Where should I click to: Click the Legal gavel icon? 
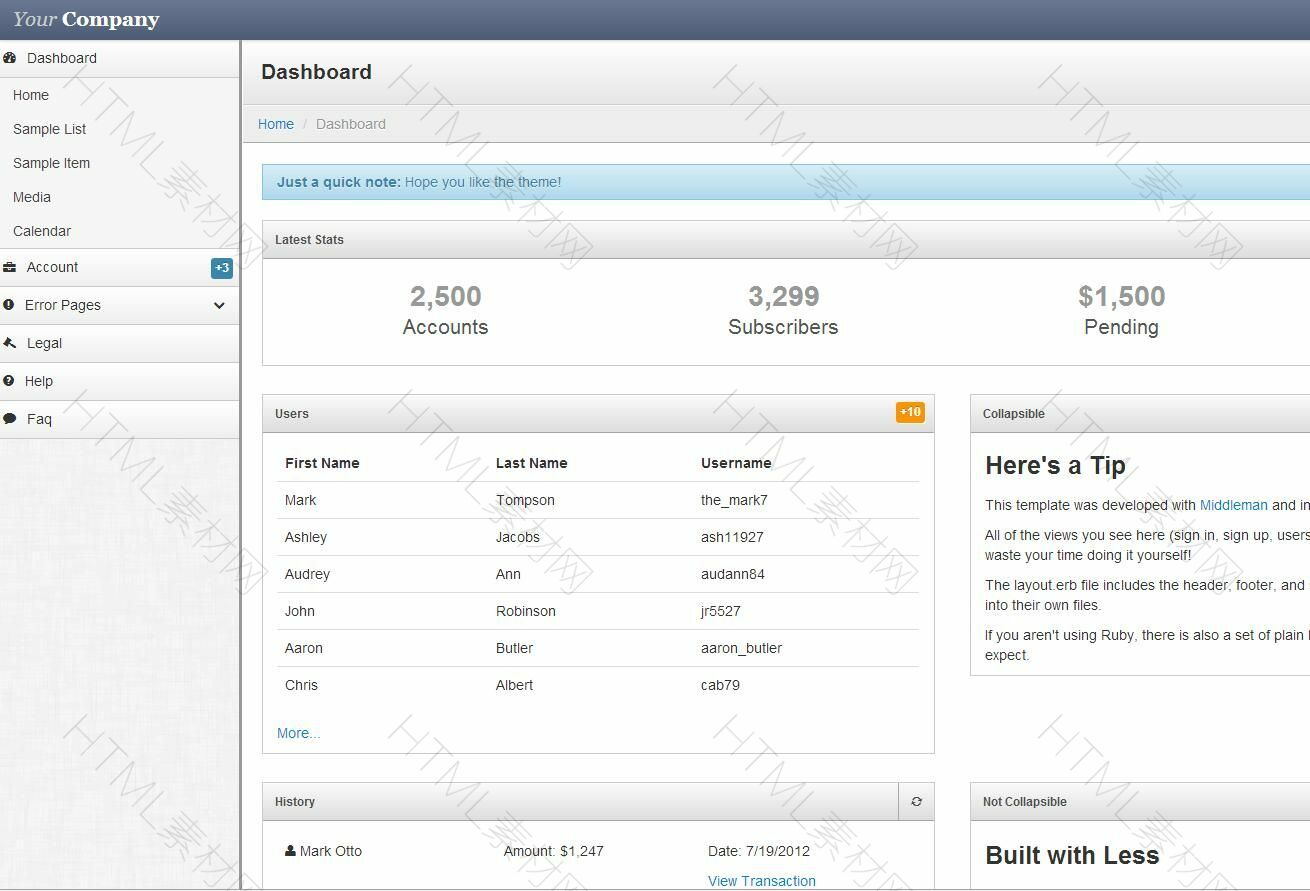(10, 343)
